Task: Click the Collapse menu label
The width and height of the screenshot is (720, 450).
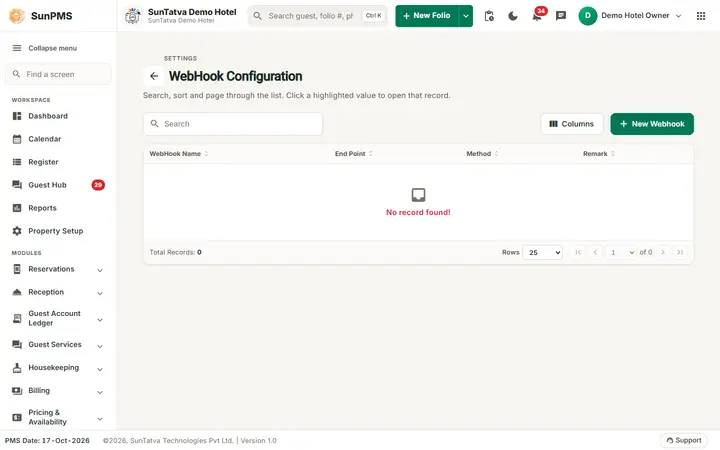Action: tap(53, 48)
